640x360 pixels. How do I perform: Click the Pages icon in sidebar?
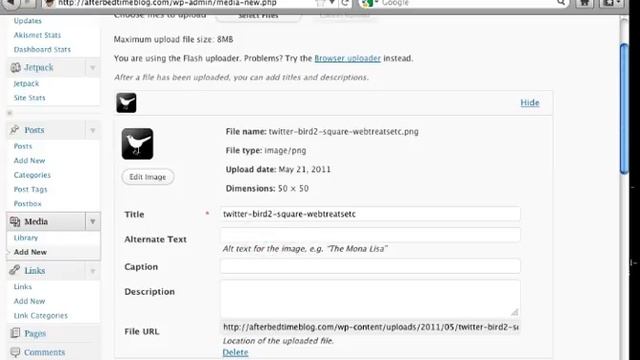tap(15, 333)
